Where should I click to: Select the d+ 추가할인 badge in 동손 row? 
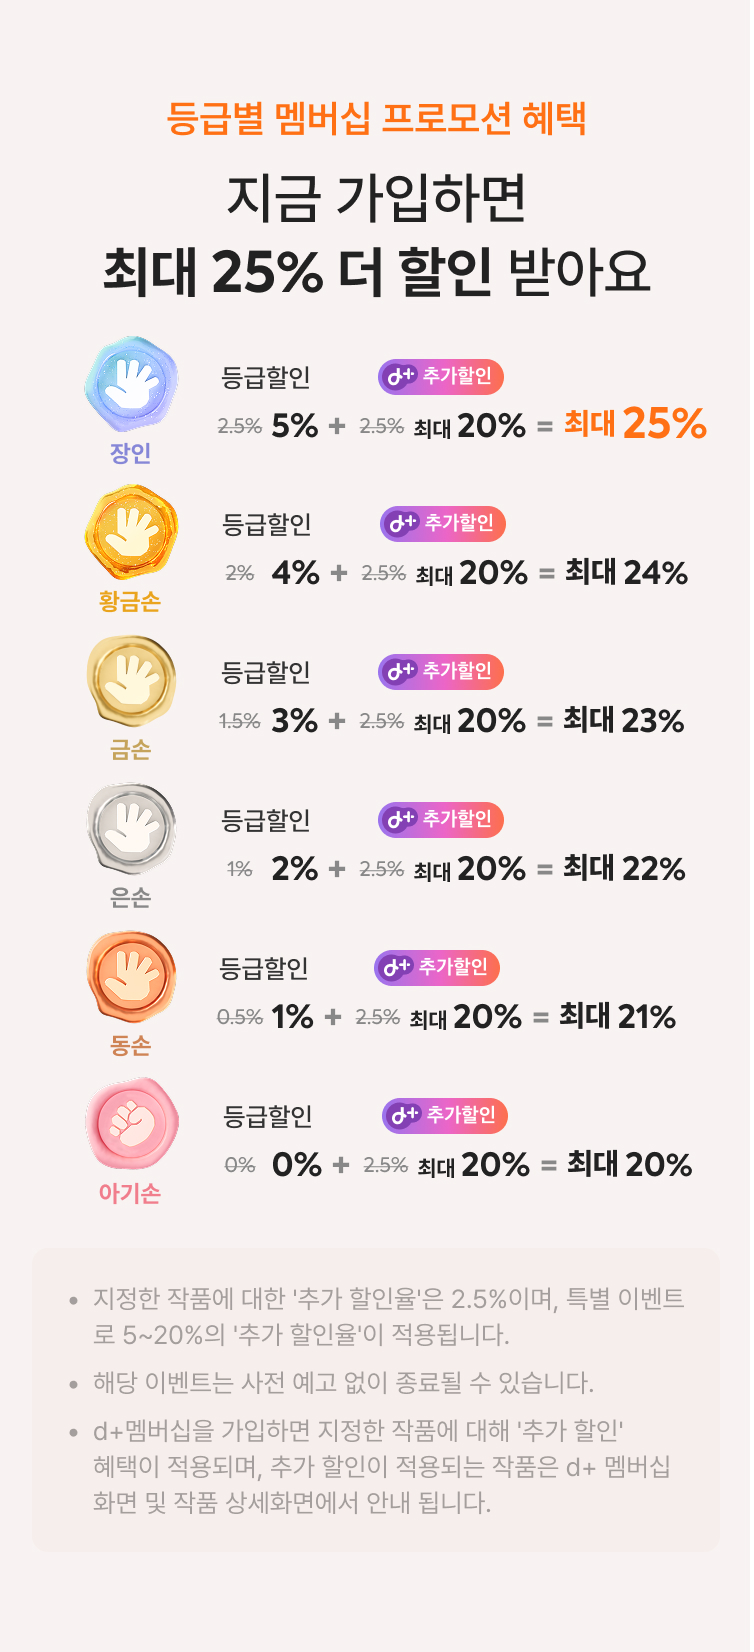tap(436, 967)
